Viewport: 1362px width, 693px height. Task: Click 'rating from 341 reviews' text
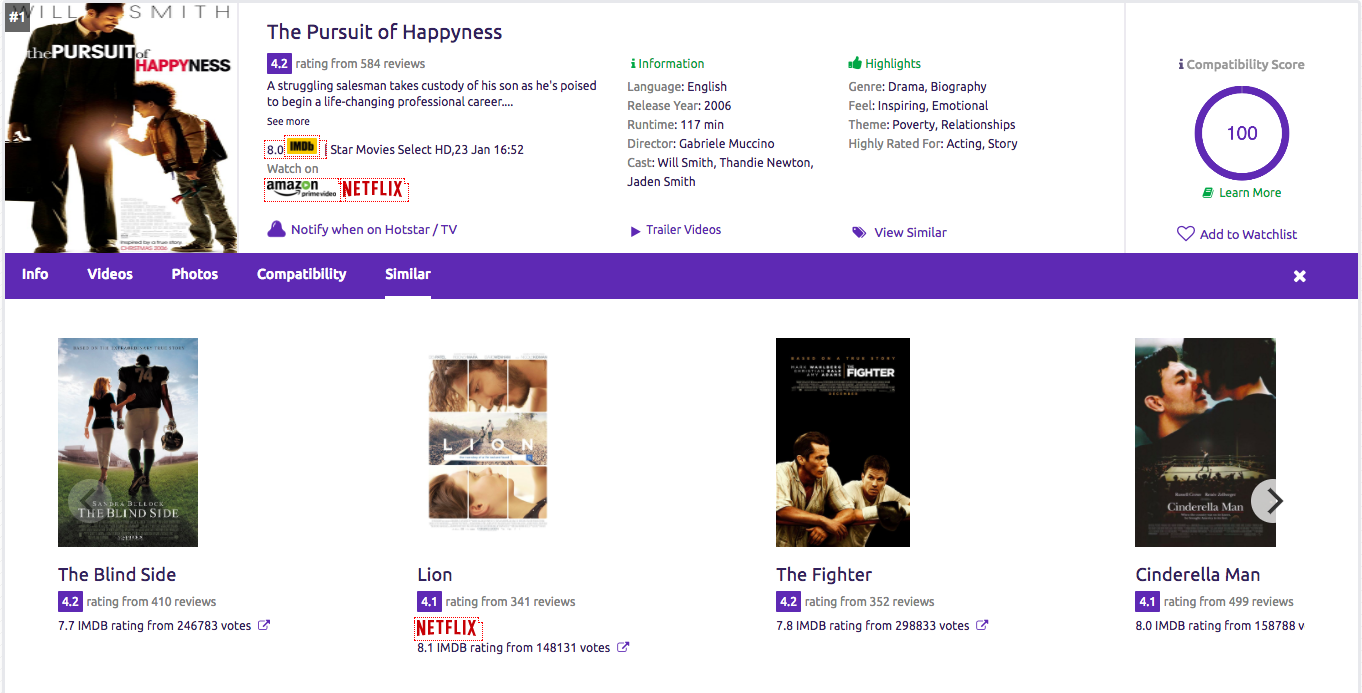pos(511,602)
